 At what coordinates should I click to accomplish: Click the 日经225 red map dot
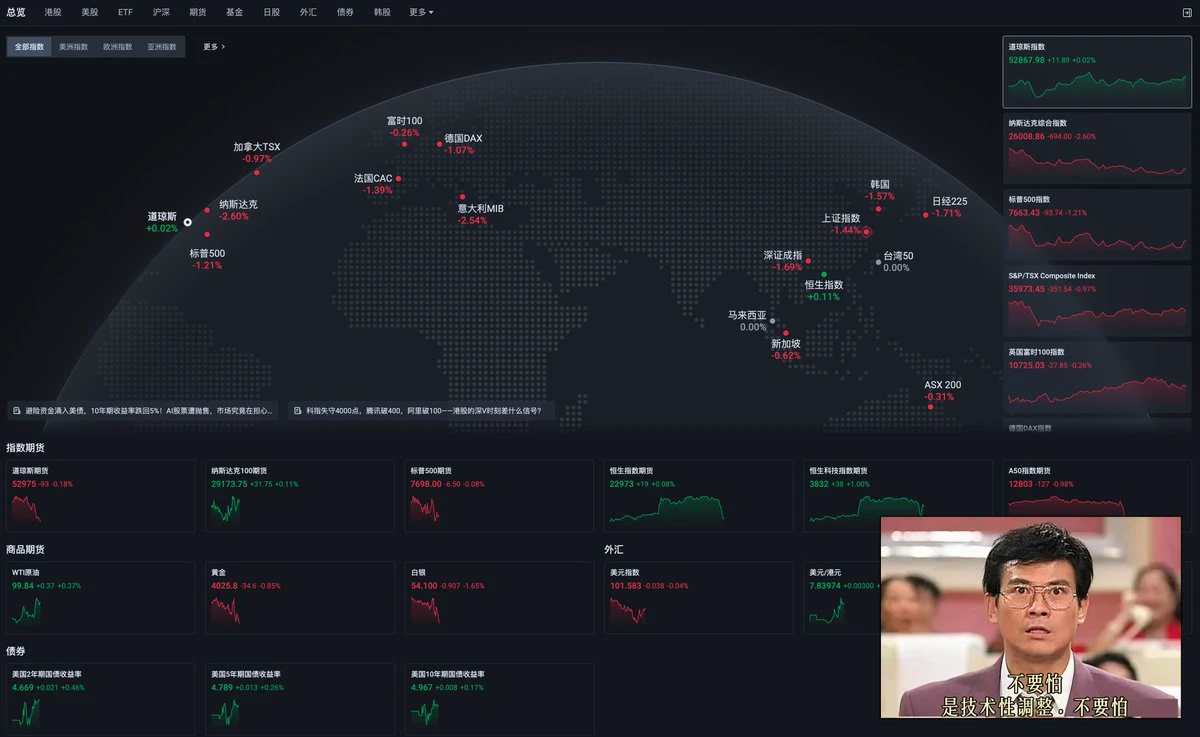coord(926,214)
